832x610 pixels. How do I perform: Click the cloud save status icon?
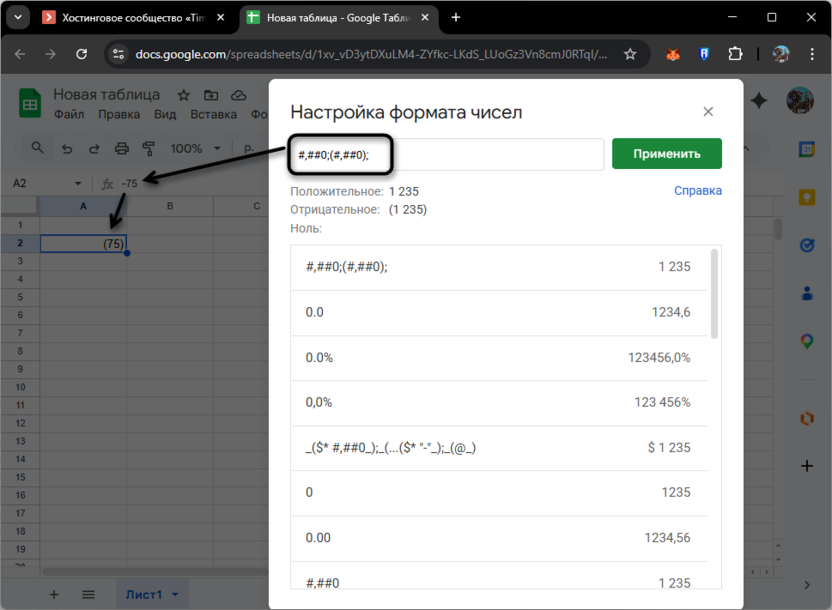(x=237, y=94)
